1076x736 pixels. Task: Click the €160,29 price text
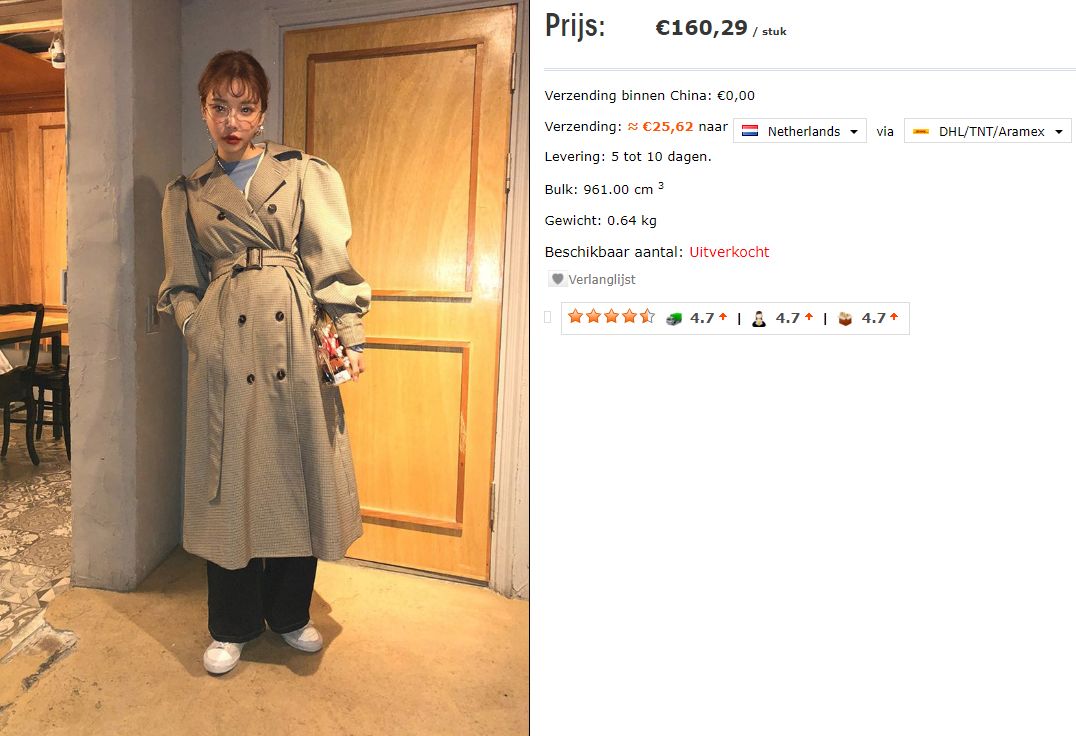pos(701,27)
